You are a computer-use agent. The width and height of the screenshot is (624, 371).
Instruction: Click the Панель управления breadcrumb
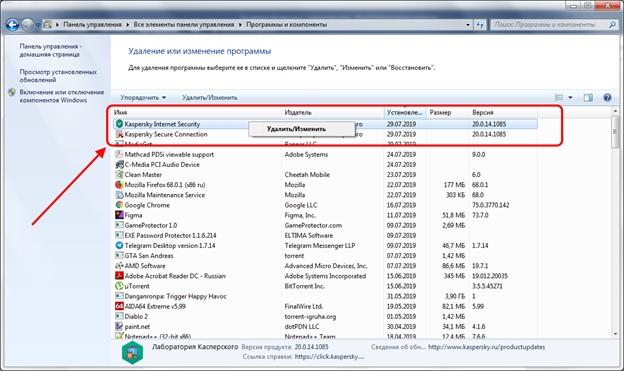pyautogui.click(x=92, y=25)
